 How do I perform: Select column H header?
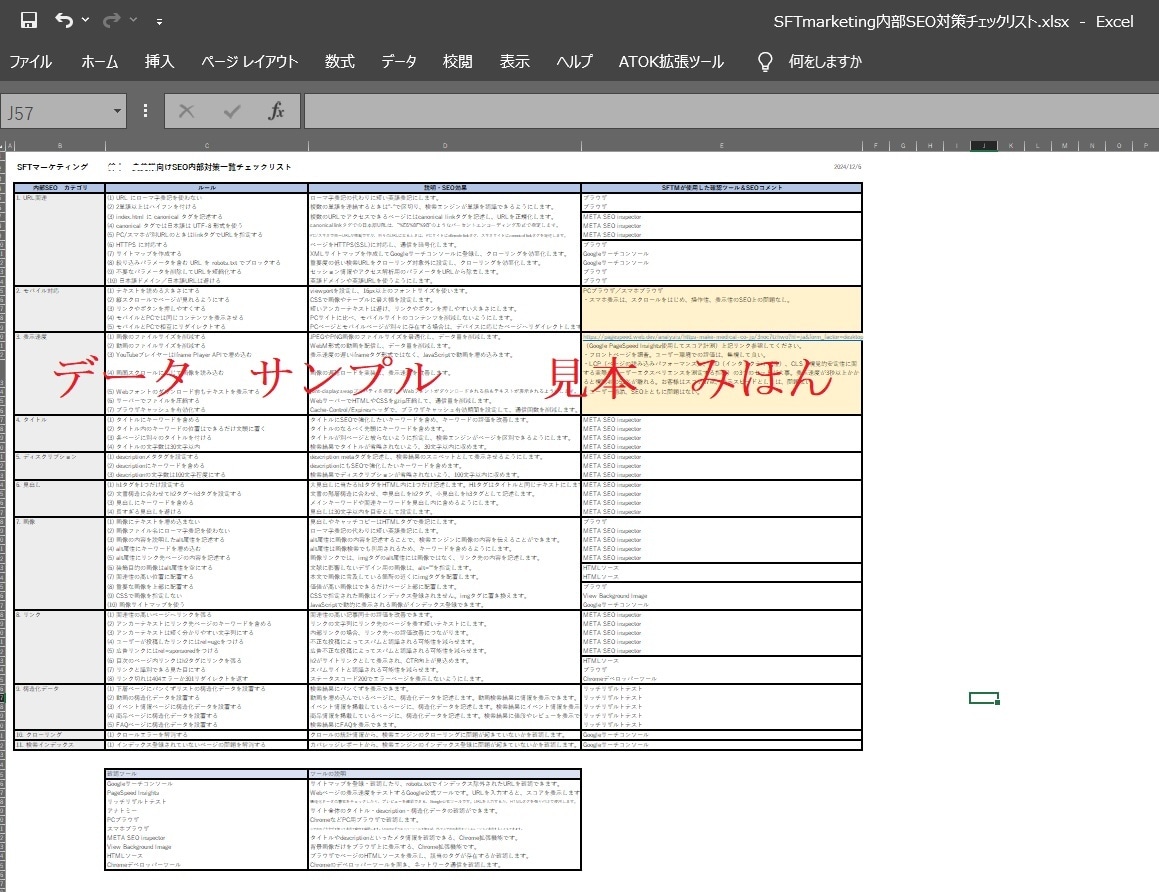pyautogui.click(x=930, y=146)
